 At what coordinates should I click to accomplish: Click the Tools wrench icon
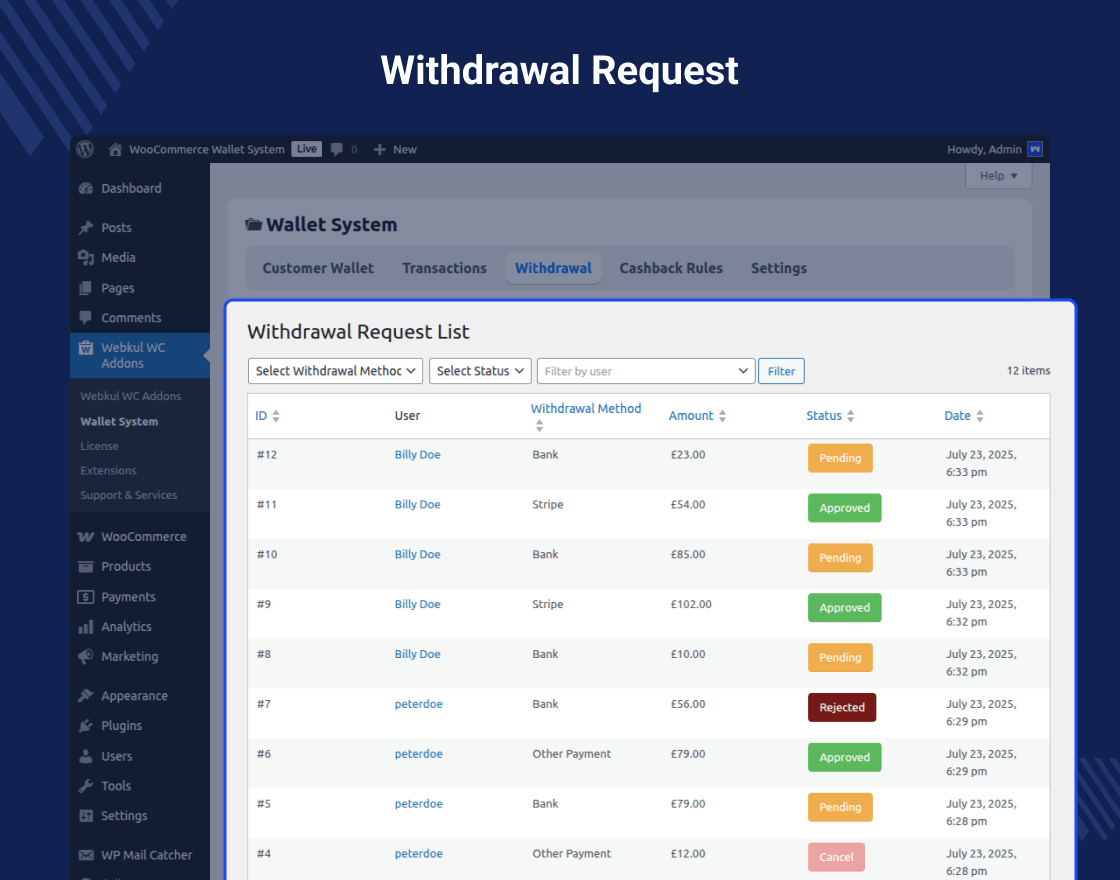click(x=86, y=786)
